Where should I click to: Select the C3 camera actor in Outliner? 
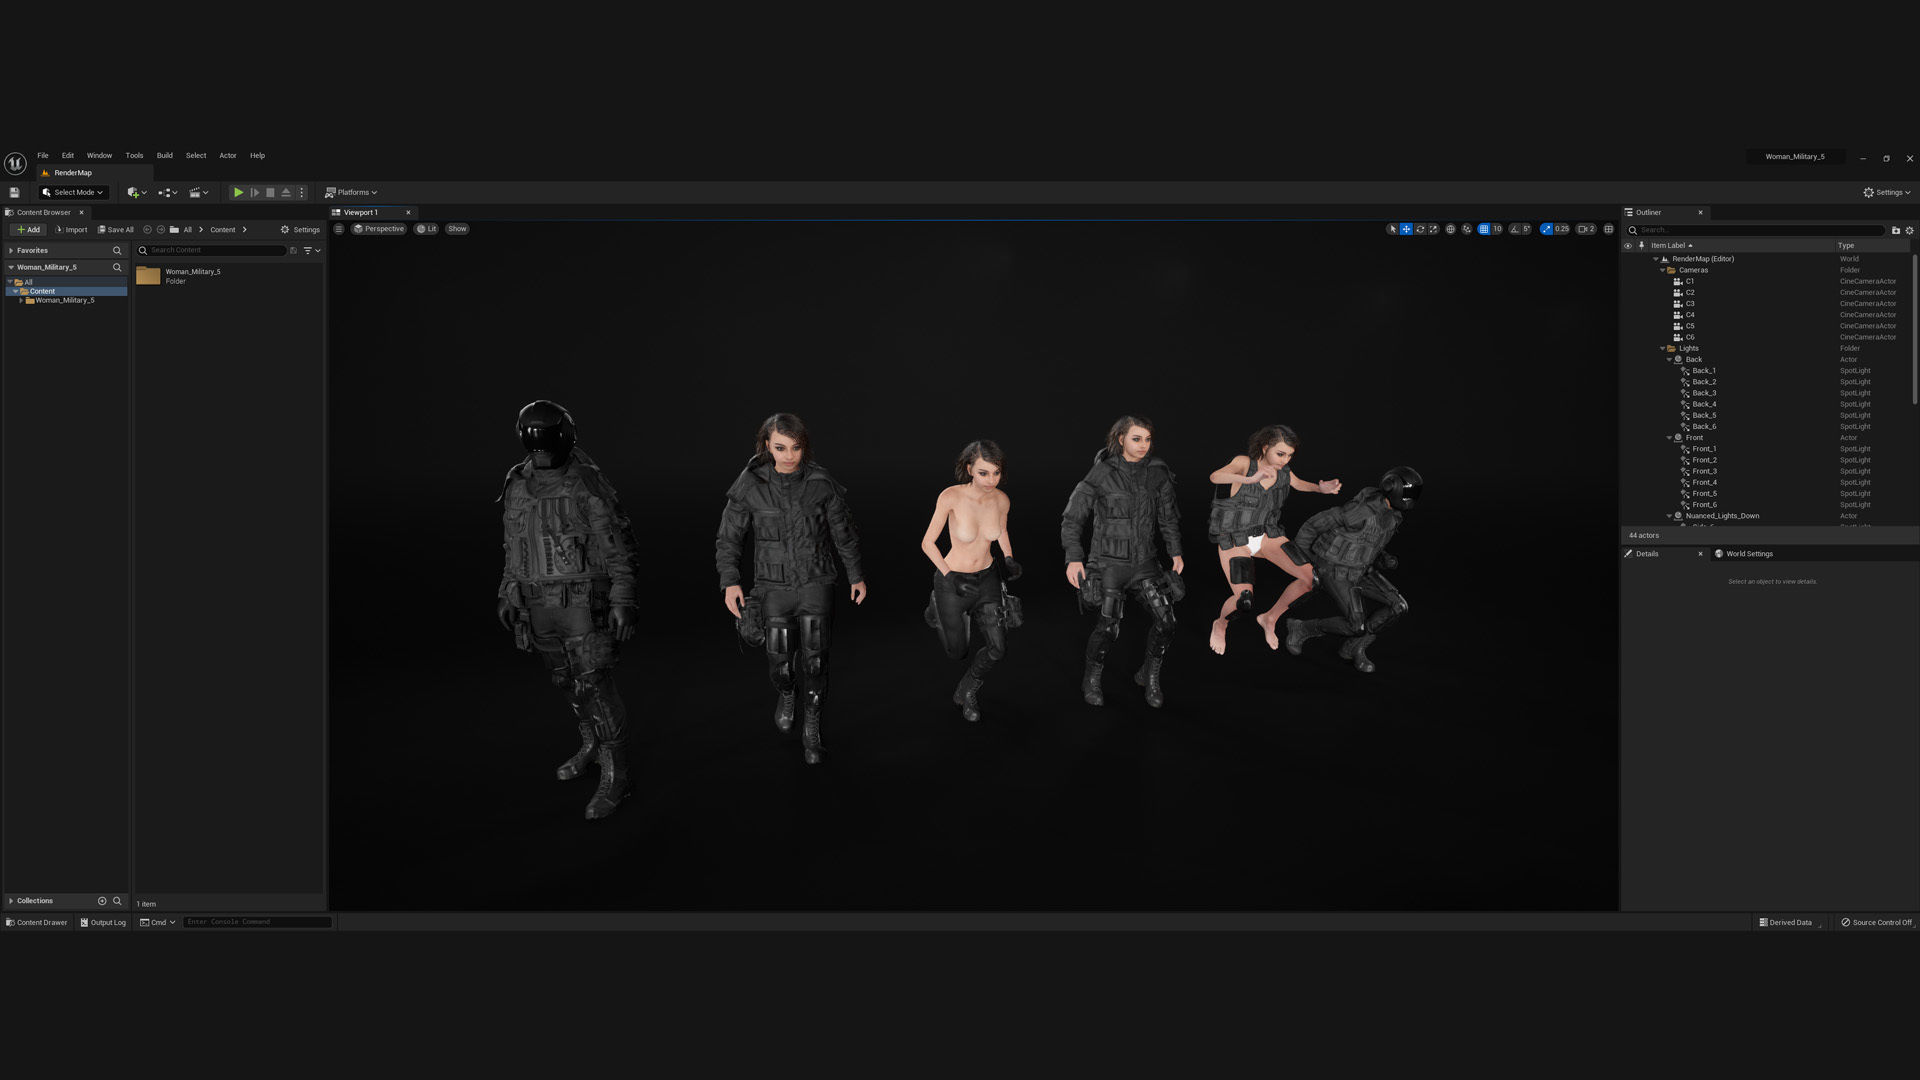point(1689,303)
